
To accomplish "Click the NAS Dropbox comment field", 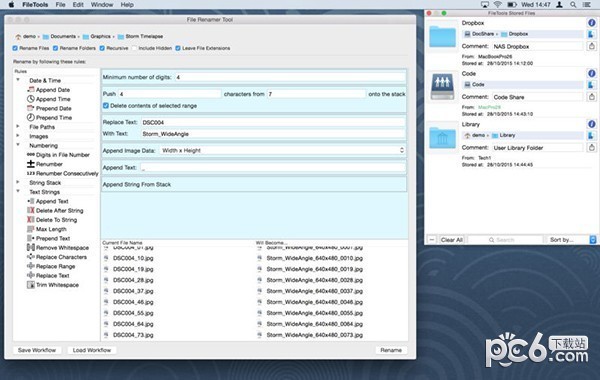I will (x=537, y=46).
